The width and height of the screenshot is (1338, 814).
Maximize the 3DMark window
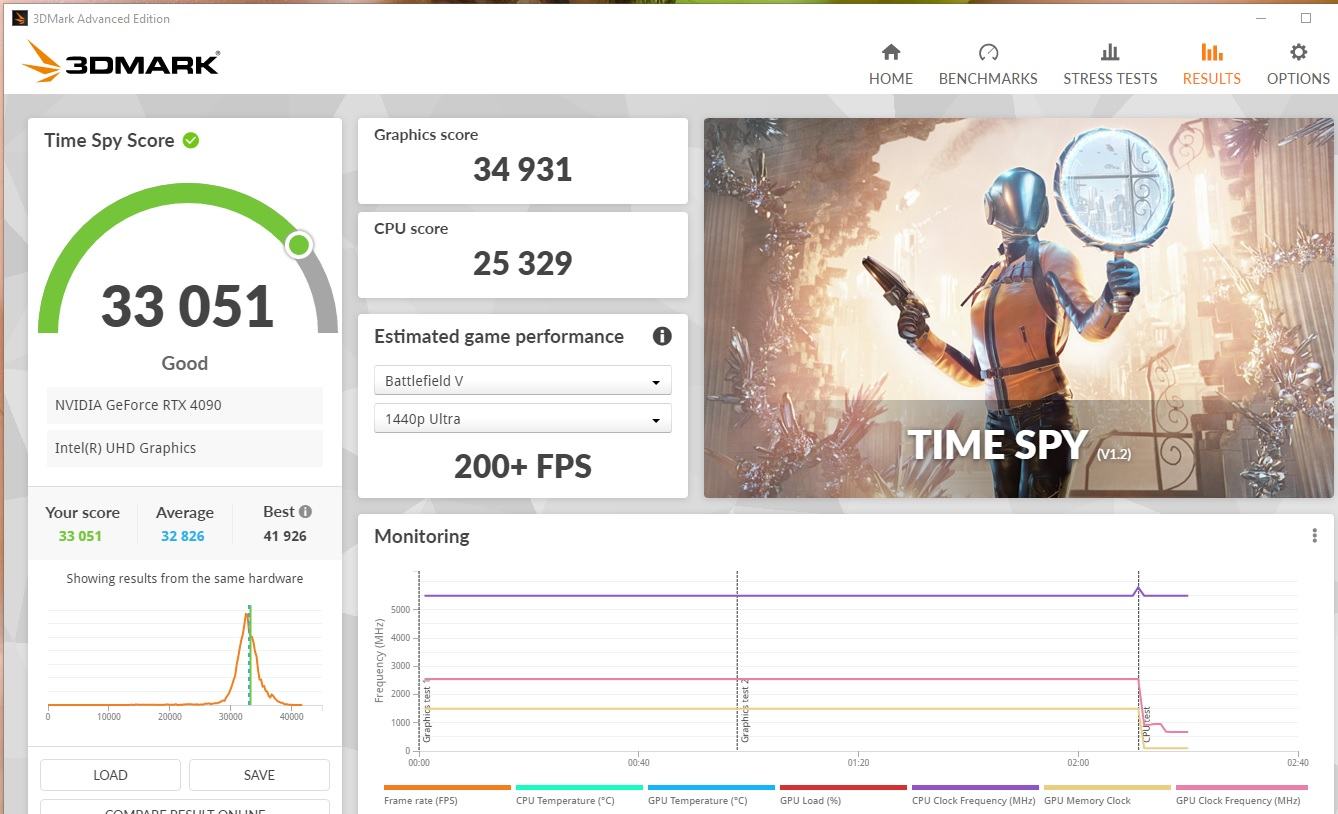tap(1305, 18)
